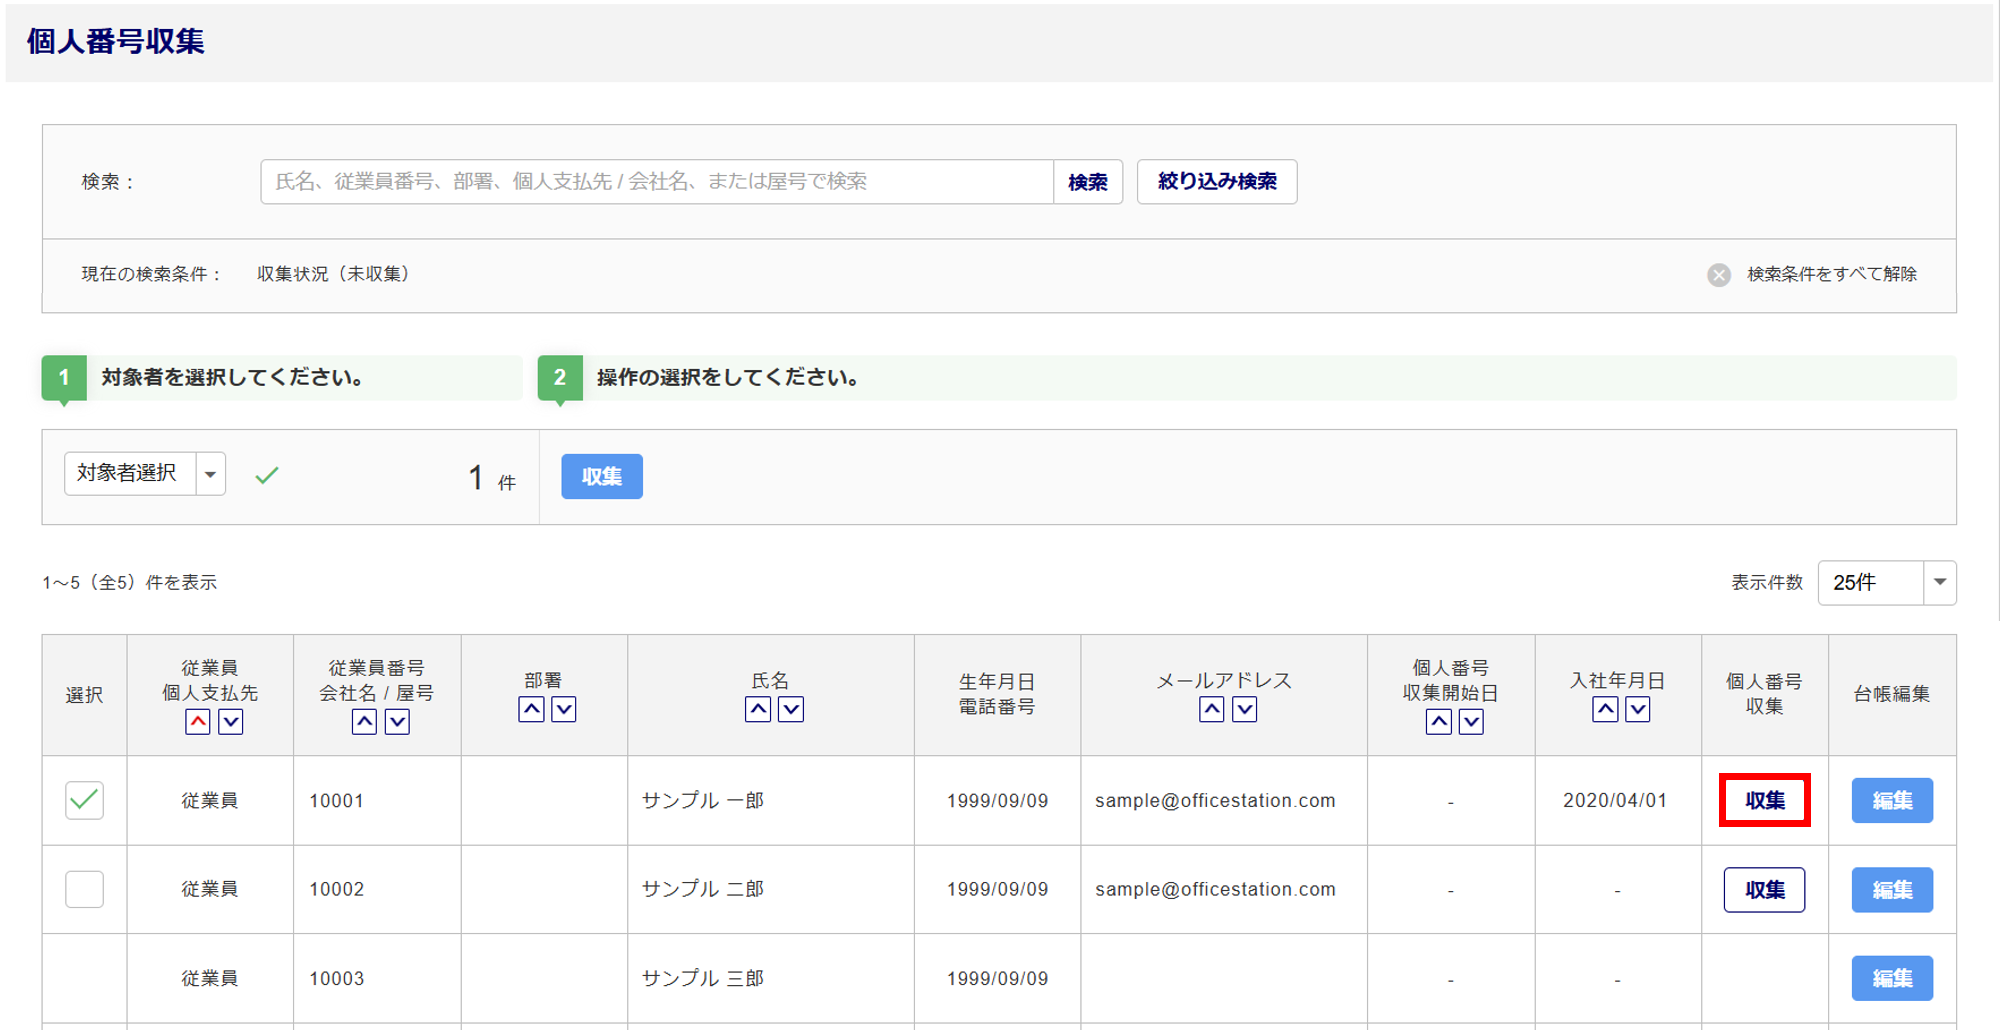This screenshot has height=1030, width=2000.
Task: Focus the search text input field
Action: [657, 182]
